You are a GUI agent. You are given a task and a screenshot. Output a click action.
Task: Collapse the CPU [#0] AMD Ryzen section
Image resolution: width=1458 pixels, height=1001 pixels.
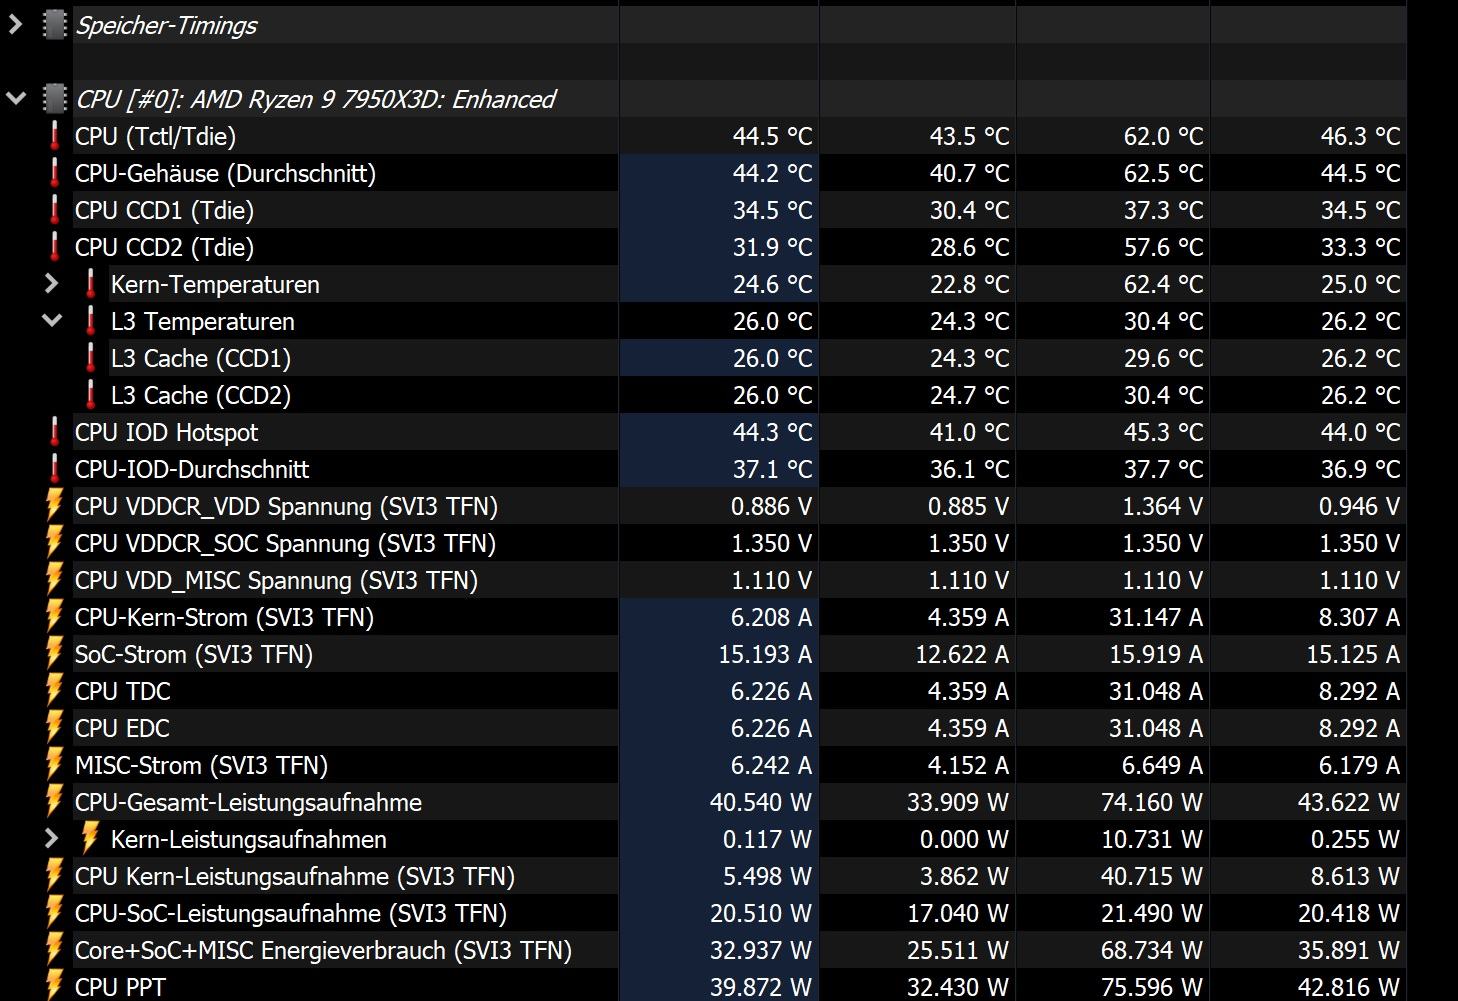coord(16,99)
